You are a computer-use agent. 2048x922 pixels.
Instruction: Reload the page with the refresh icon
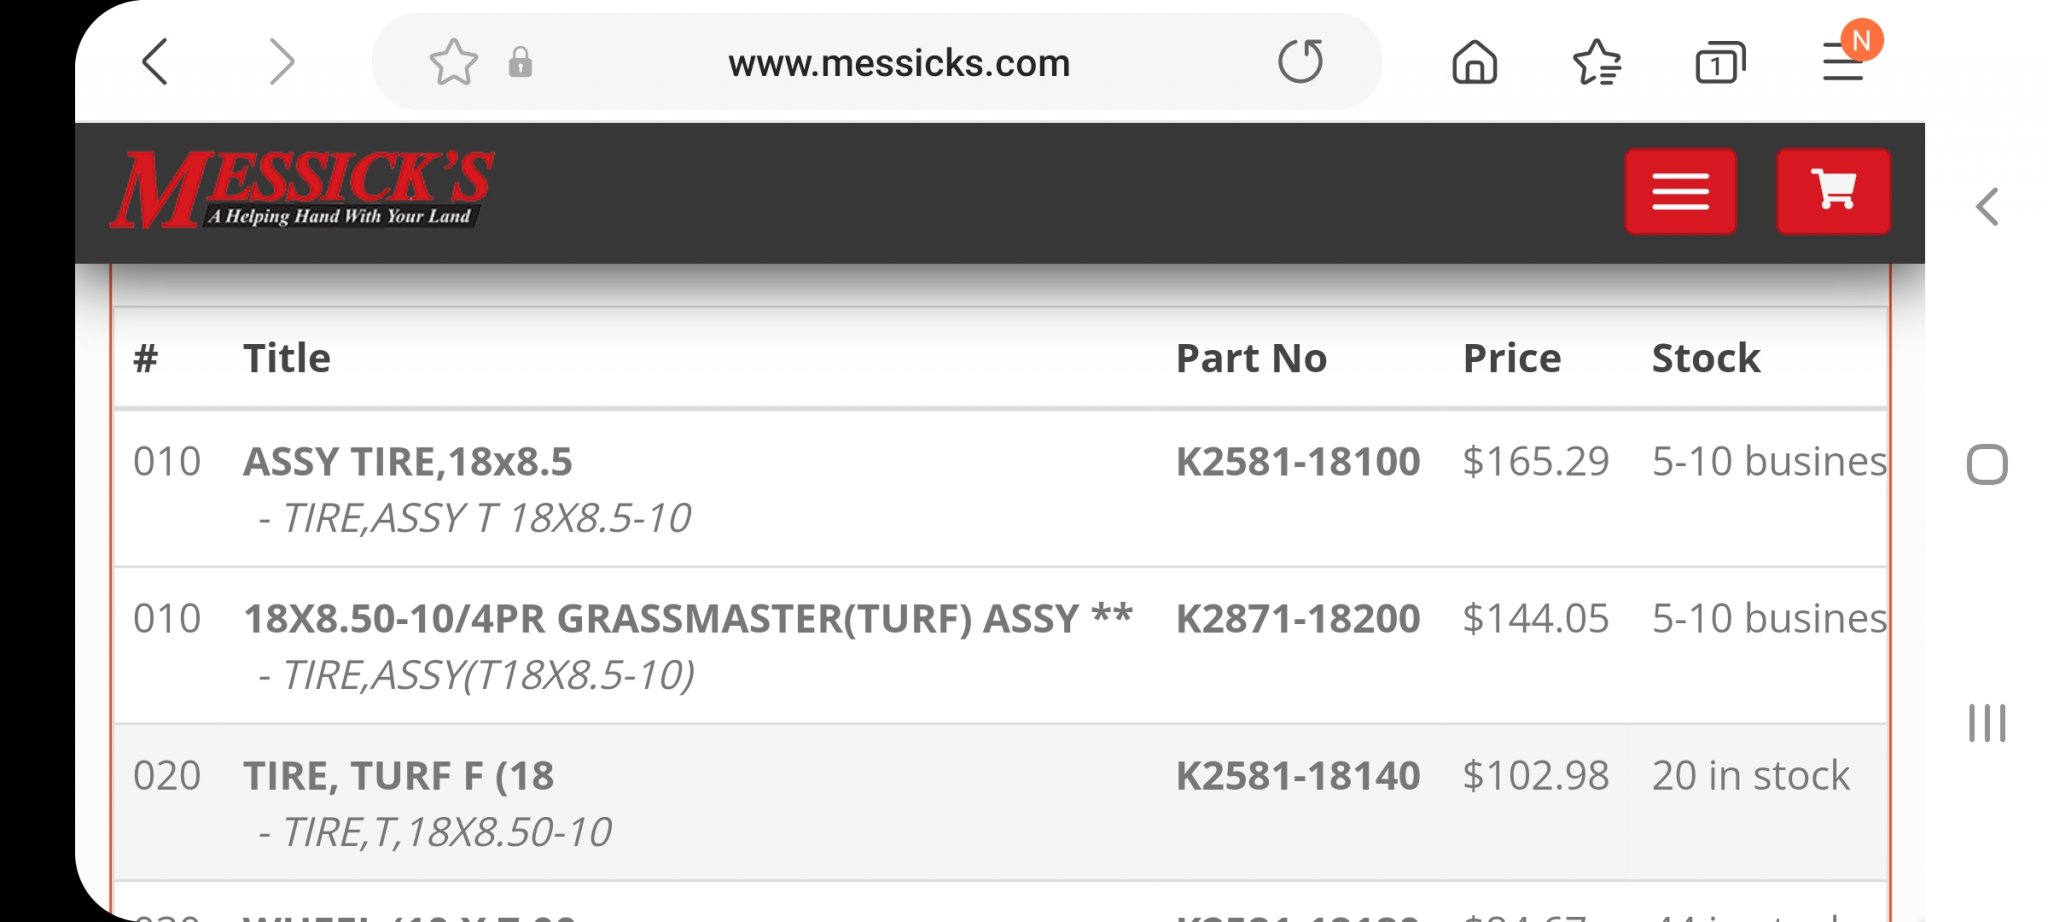pos(1300,62)
